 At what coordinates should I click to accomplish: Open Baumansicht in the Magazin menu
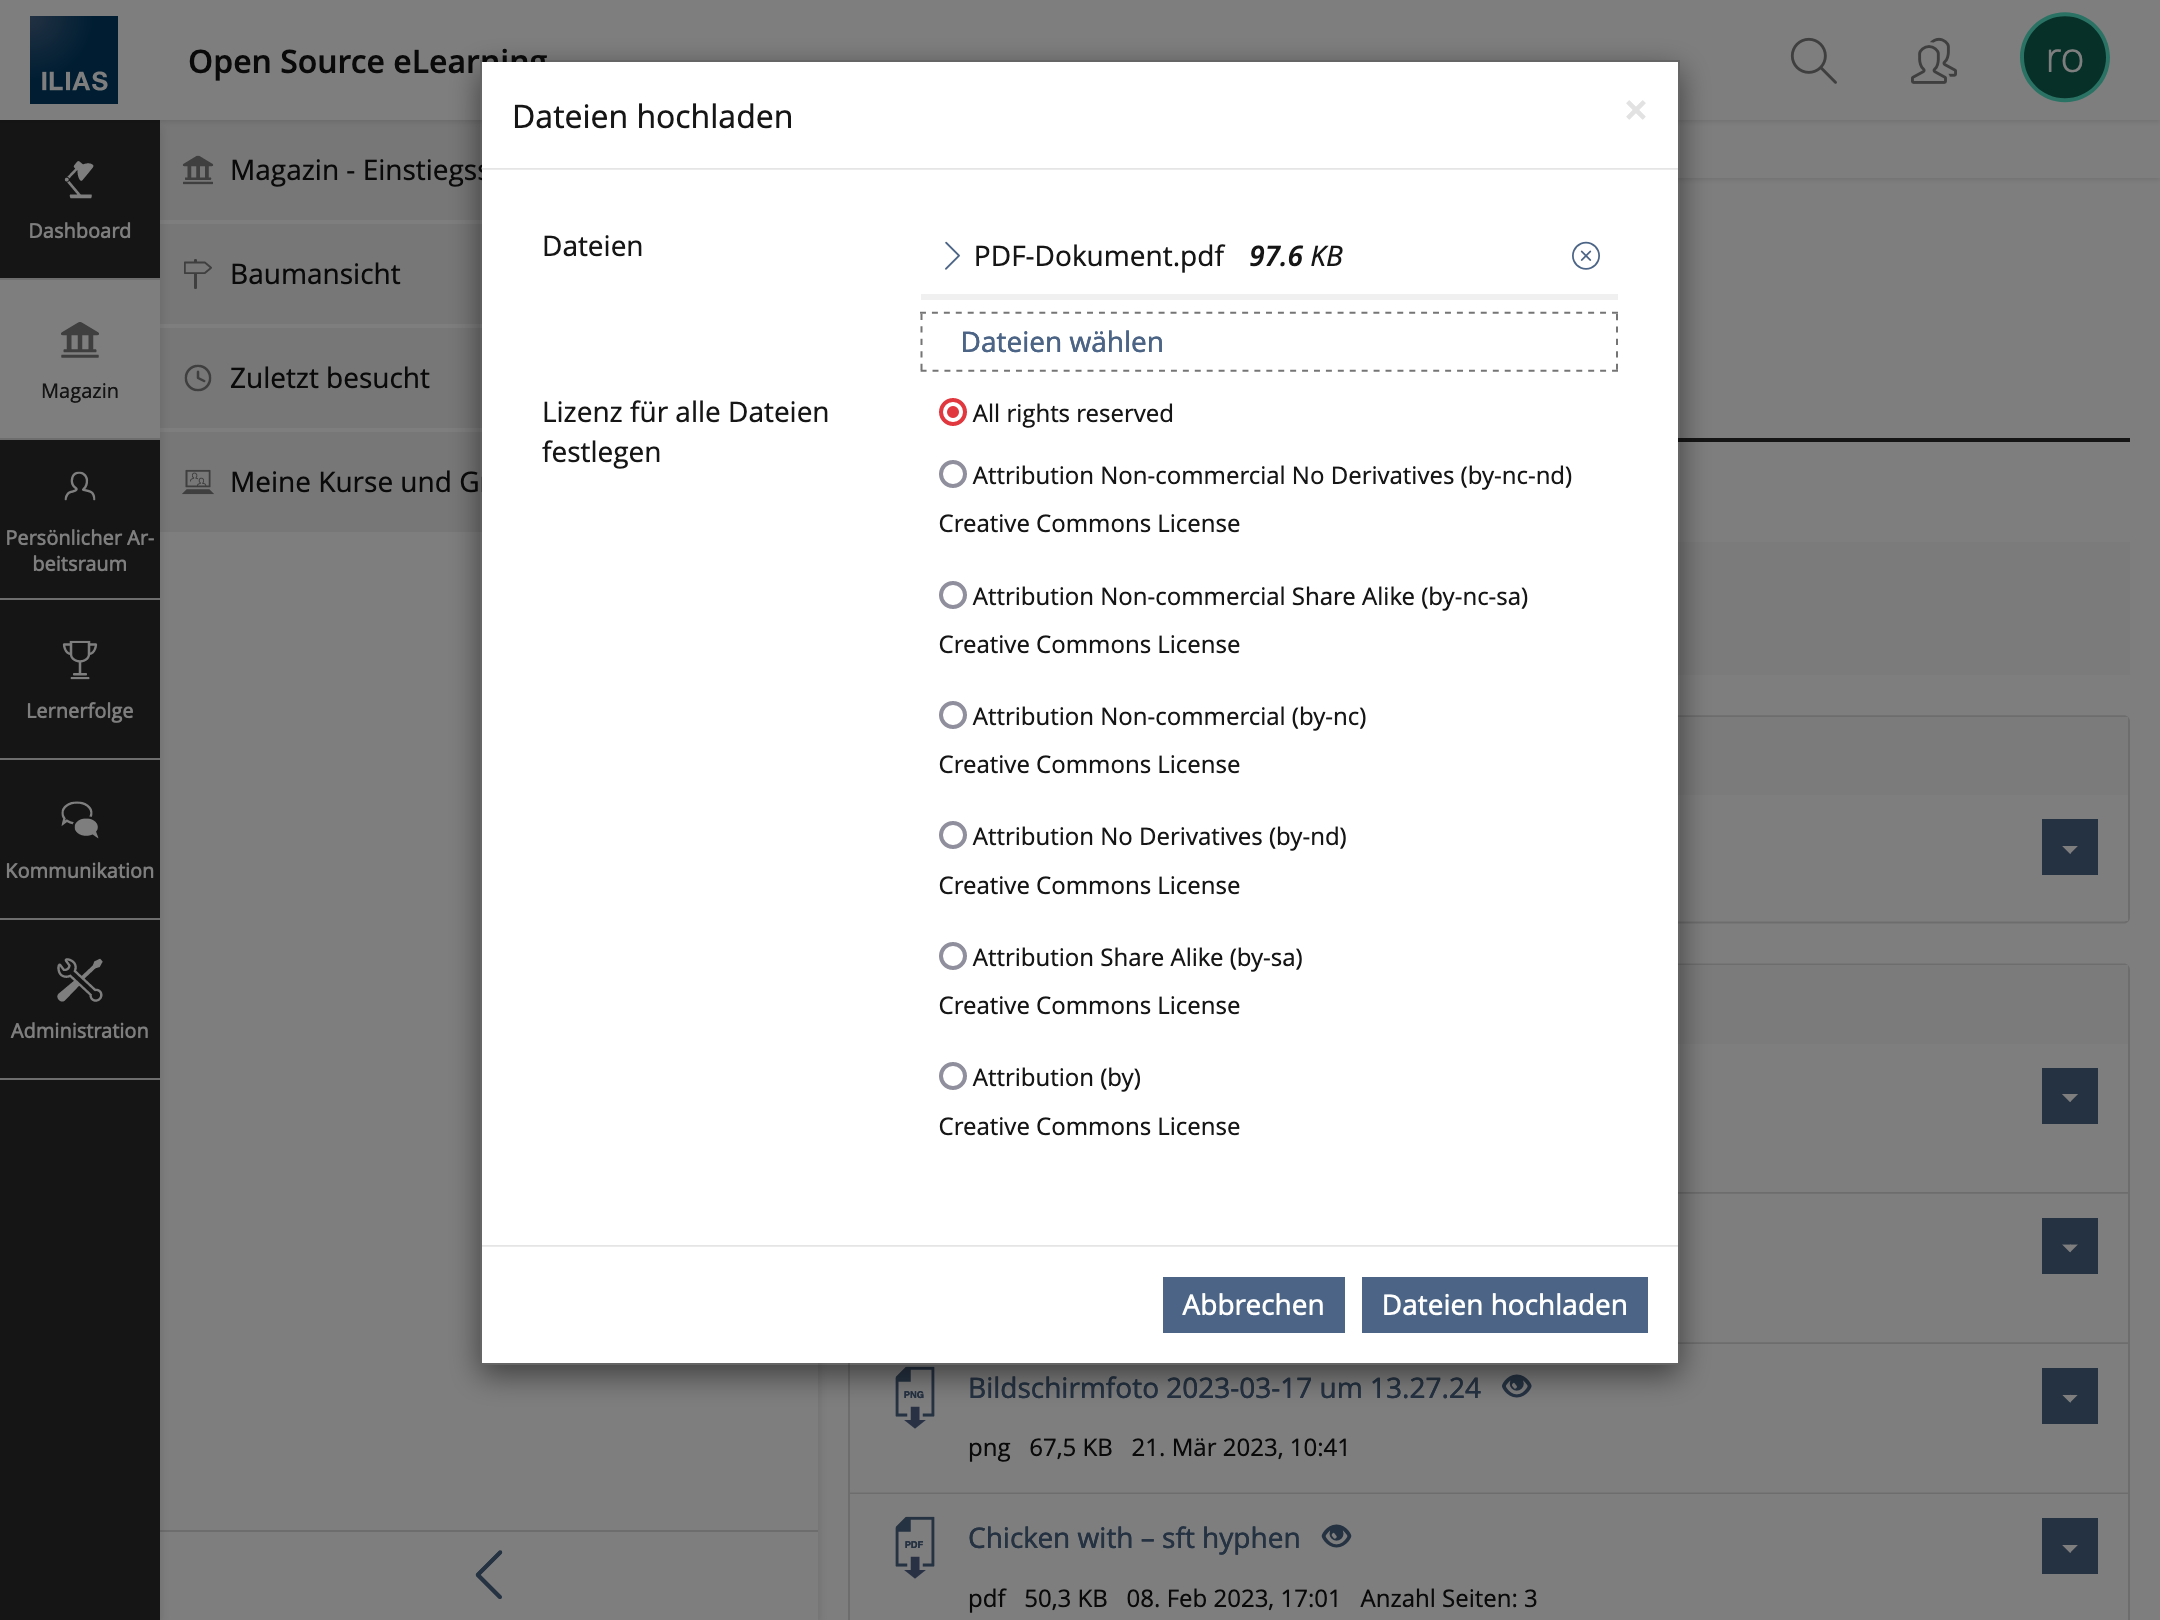(x=315, y=274)
